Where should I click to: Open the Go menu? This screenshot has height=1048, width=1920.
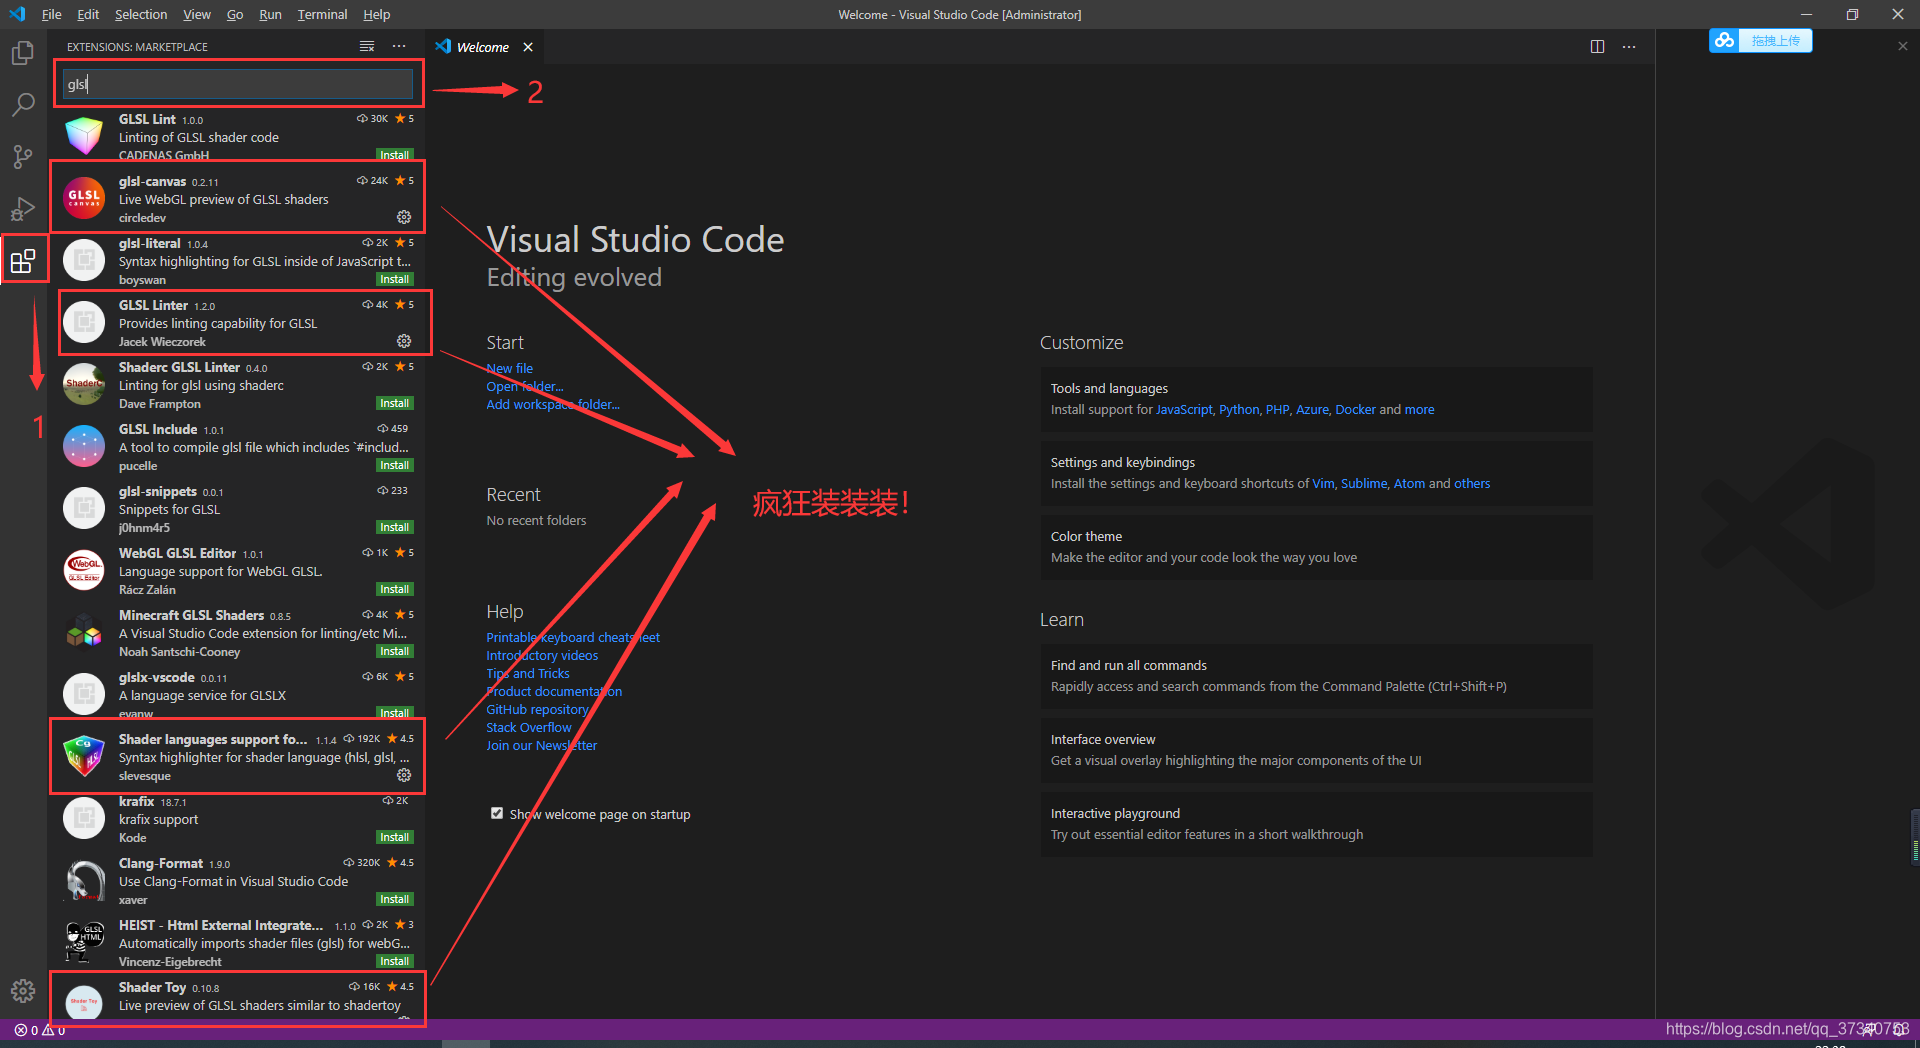[x=235, y=14]
